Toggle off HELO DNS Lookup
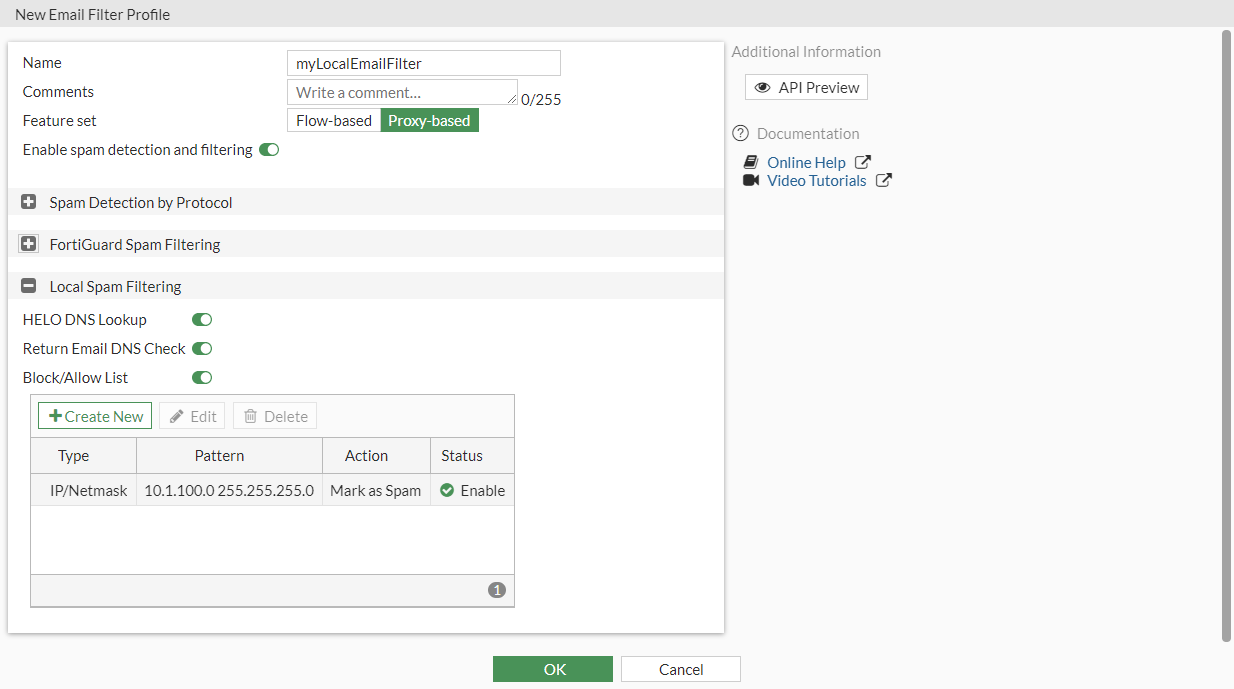 coord(201,319)
